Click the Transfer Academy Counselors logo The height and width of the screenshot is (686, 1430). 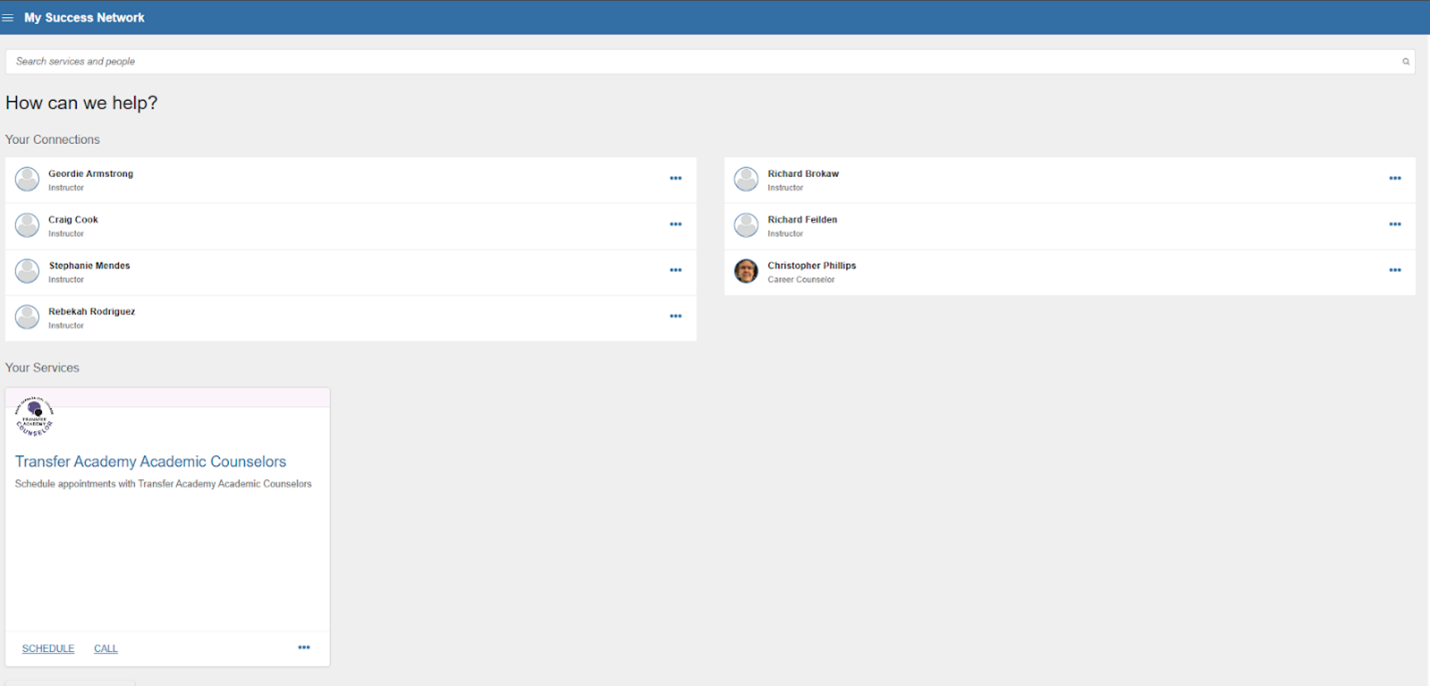[x=34, y=417]
